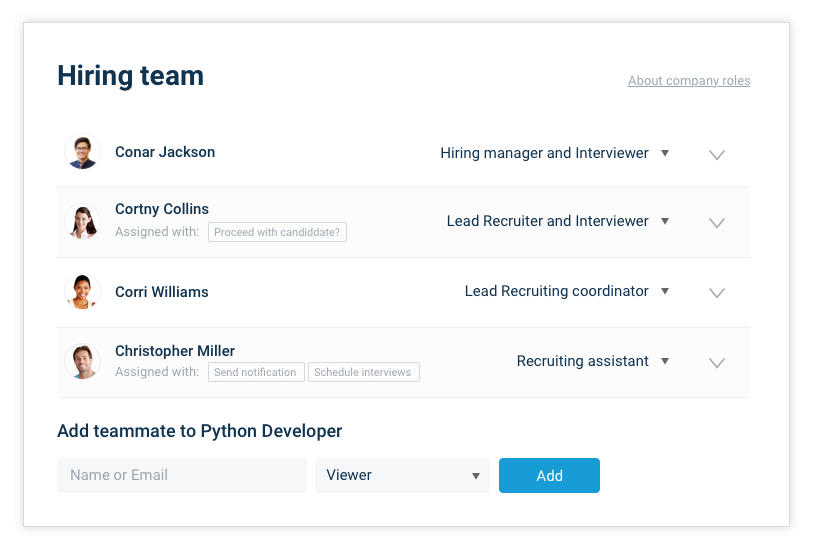Image resolution: width=817 pixels, height=547 pixels.
Task: Click the Proceed with candiddate? tag
Action: 277,232
